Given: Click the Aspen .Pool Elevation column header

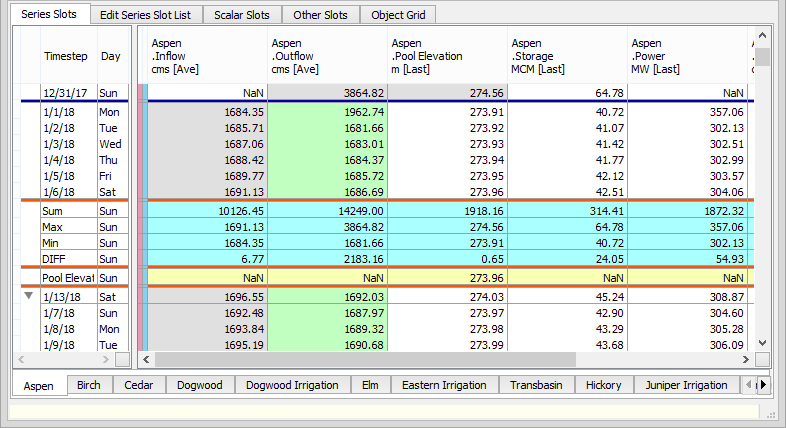Looking at the screenshot, I should click(x=447, y=56).
